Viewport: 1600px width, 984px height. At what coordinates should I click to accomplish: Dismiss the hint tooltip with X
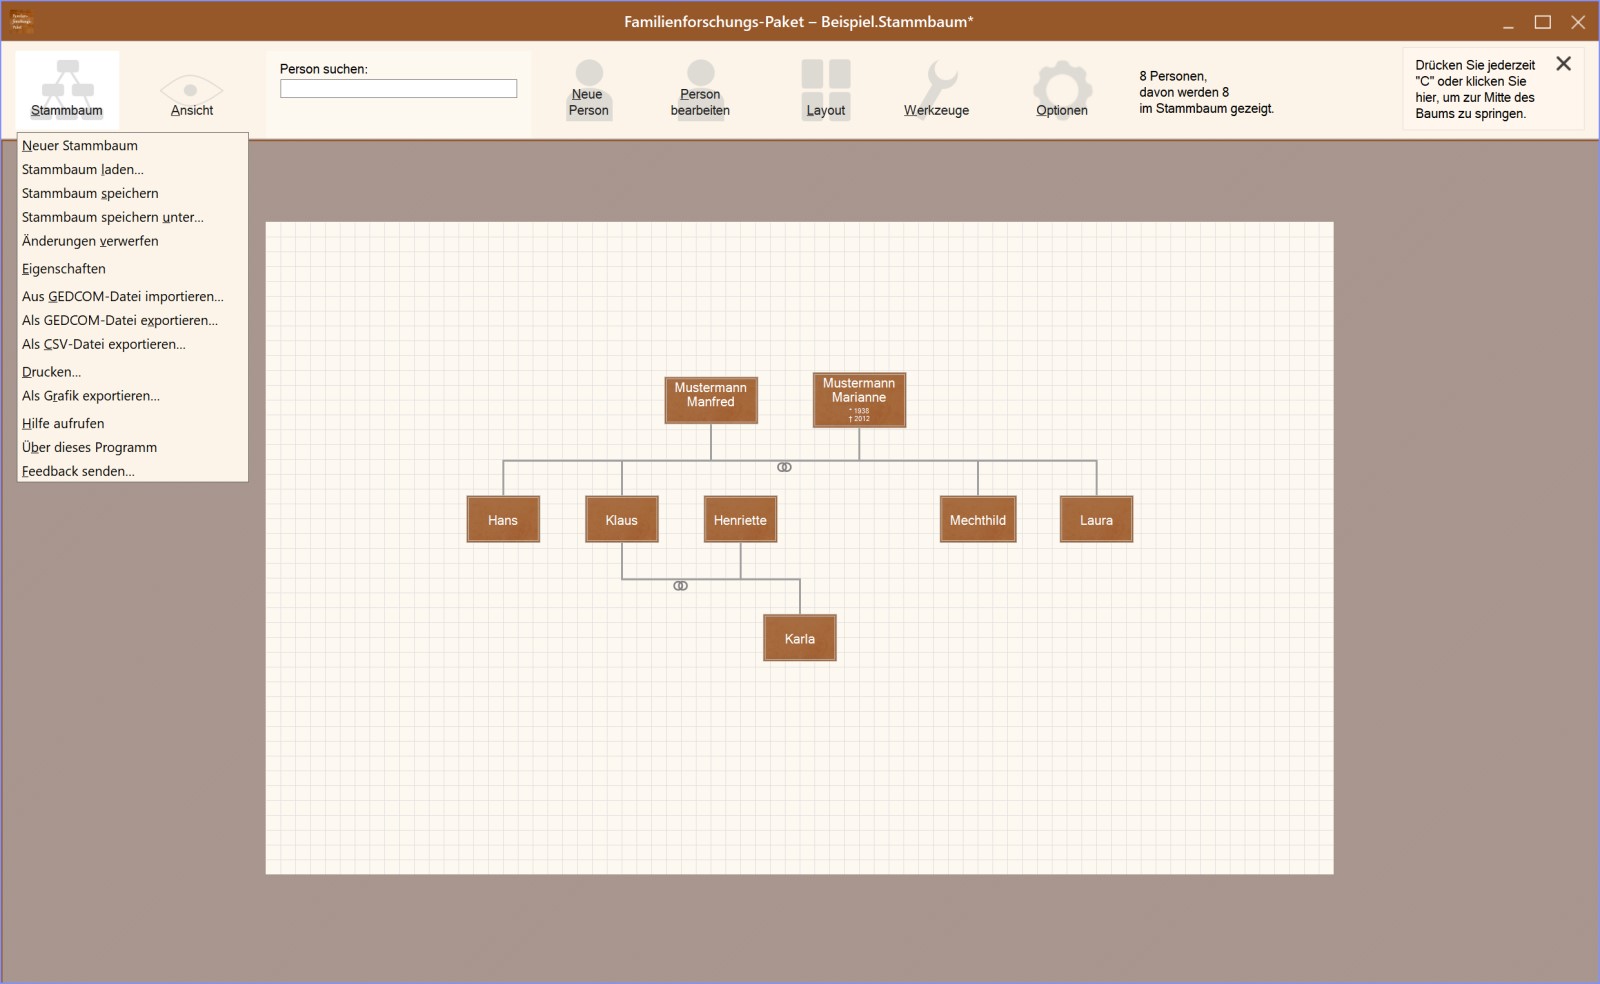(x=1564, y=64)
